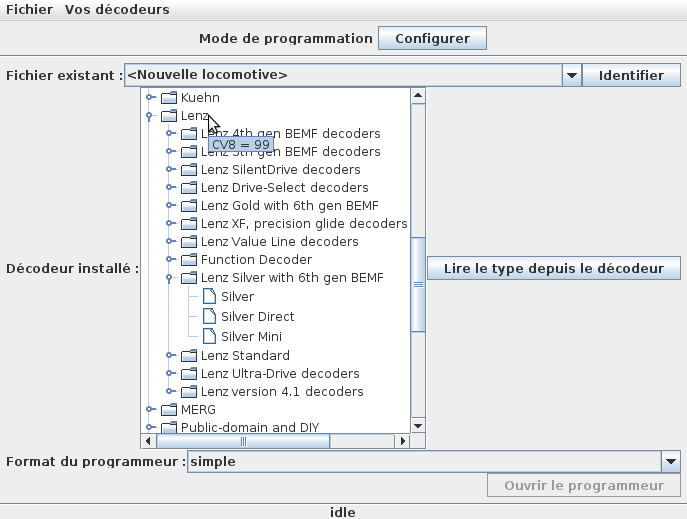The height and width of the screenshot is (519, 687).
Task: Expand the MERG tree node
Action: (x=150, y=409)
